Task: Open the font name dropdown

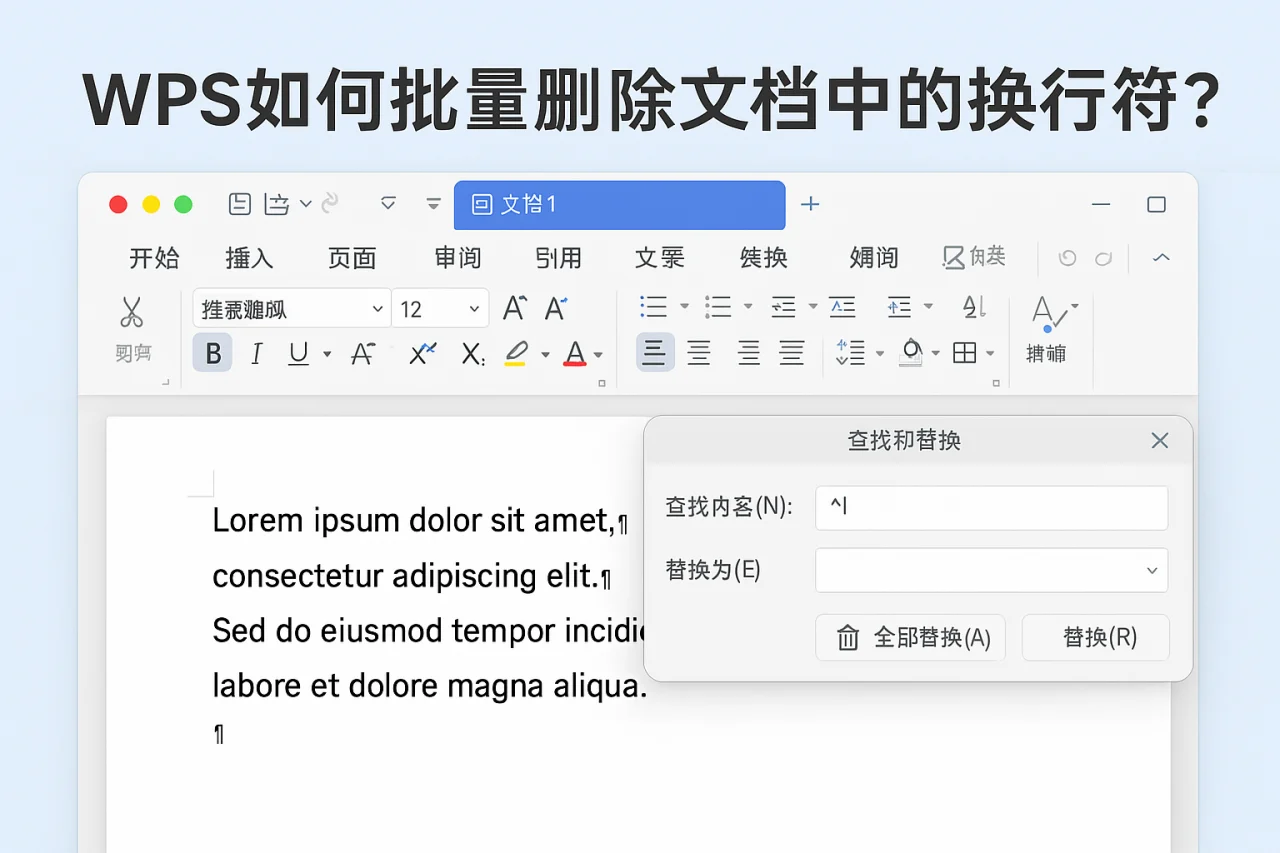Action: click(378, 310)
